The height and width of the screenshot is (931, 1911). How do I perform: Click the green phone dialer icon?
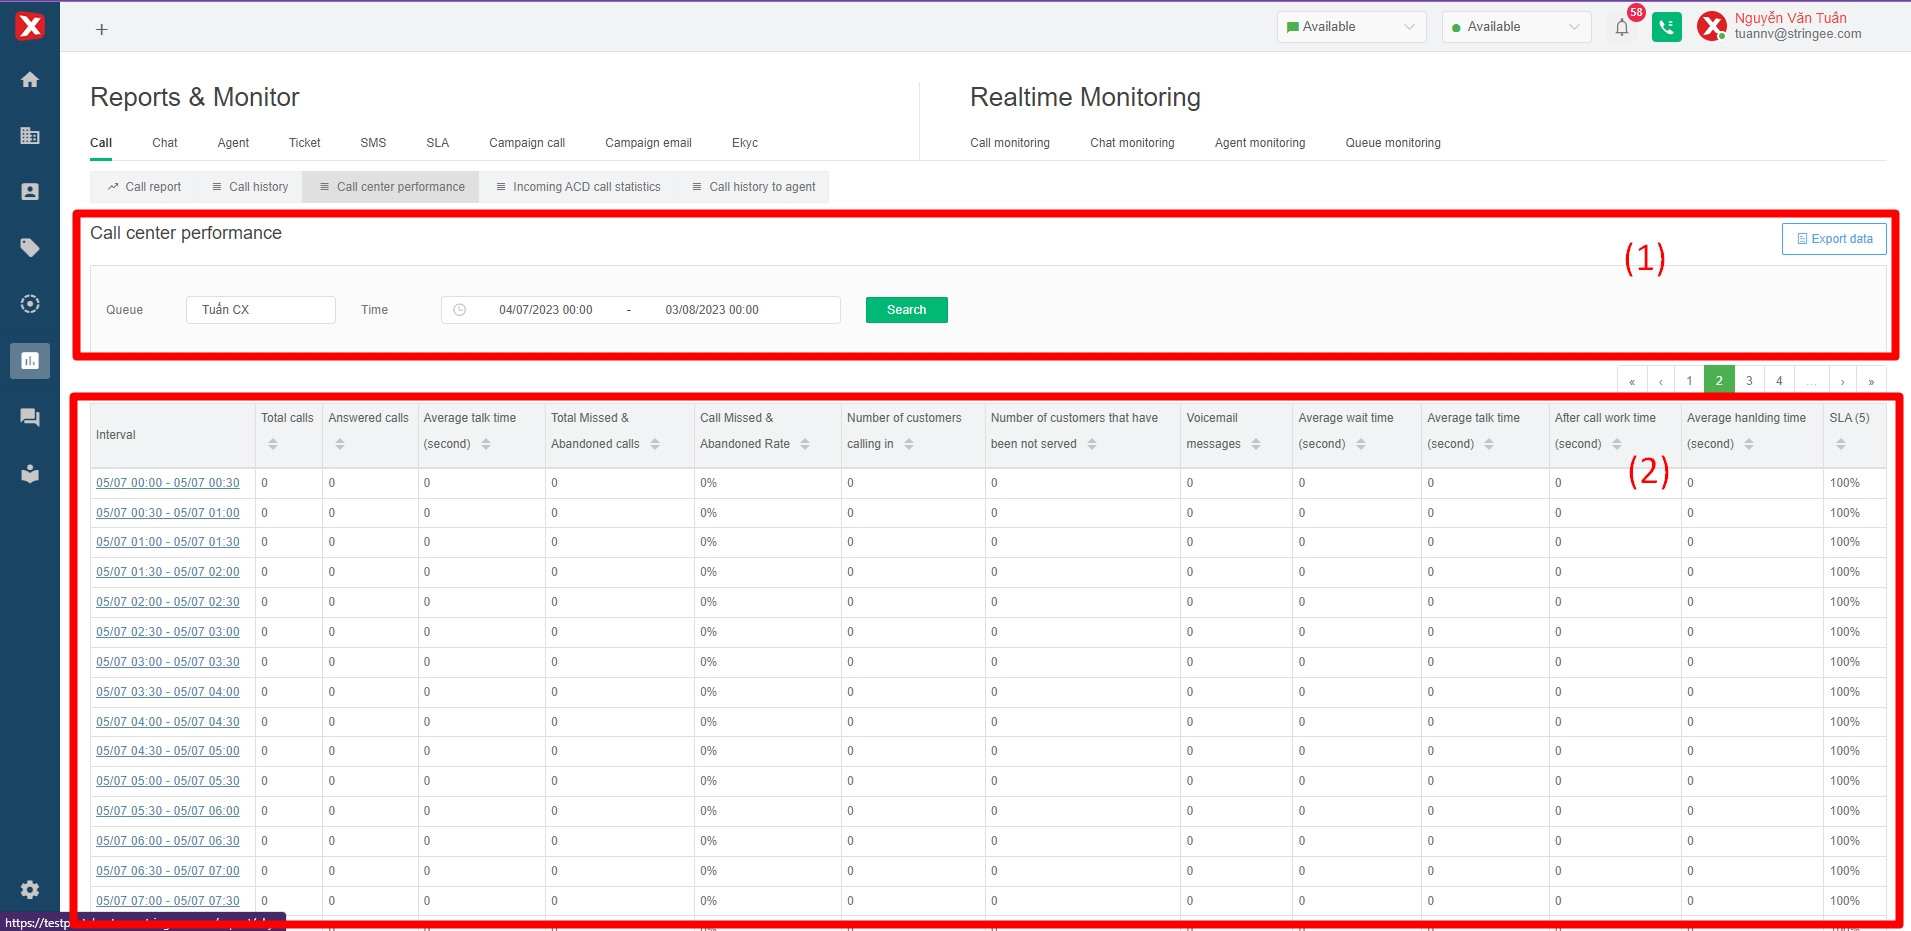pos(1666,28)
